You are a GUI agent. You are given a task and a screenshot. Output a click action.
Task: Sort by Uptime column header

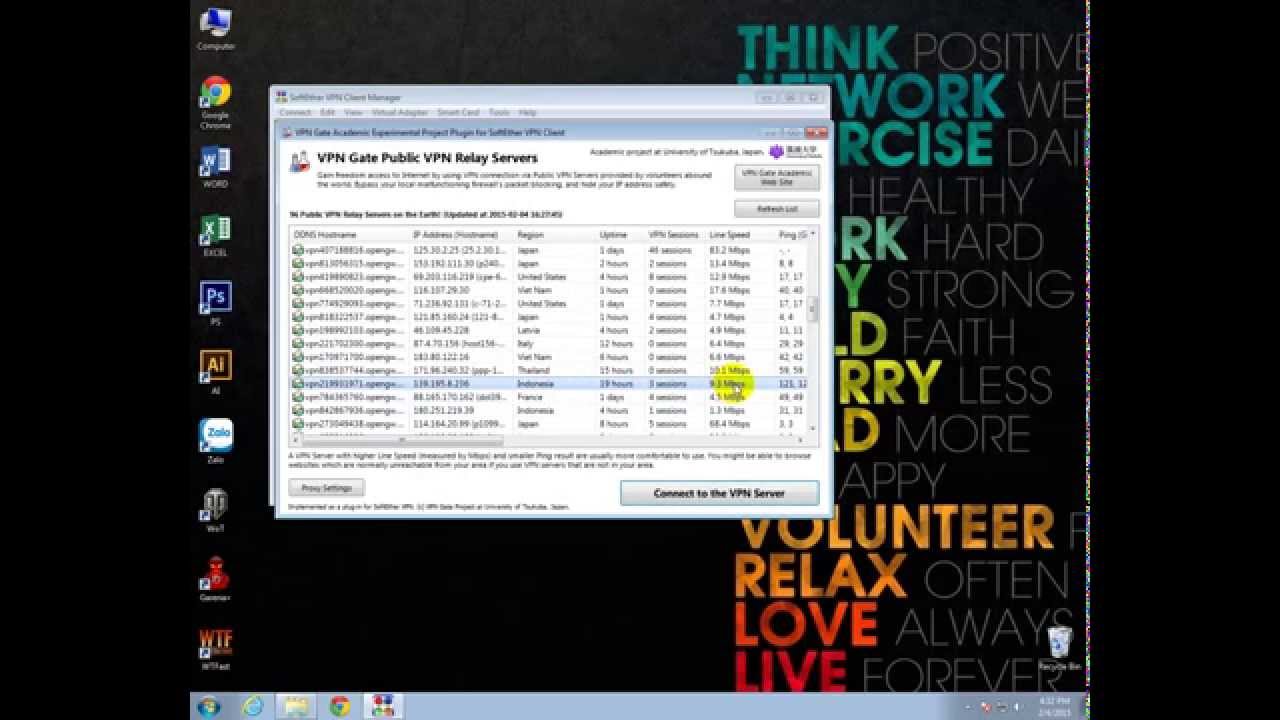click(621, 235)
